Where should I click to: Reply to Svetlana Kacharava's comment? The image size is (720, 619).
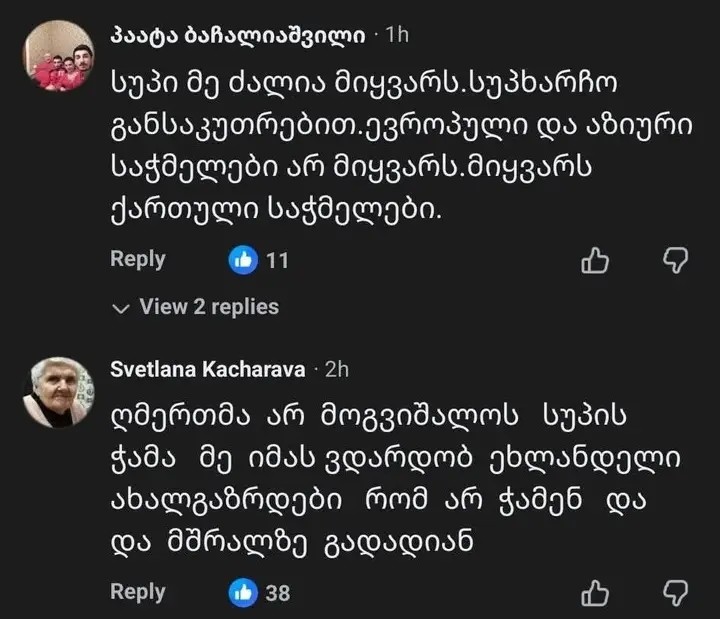(138, 591)
